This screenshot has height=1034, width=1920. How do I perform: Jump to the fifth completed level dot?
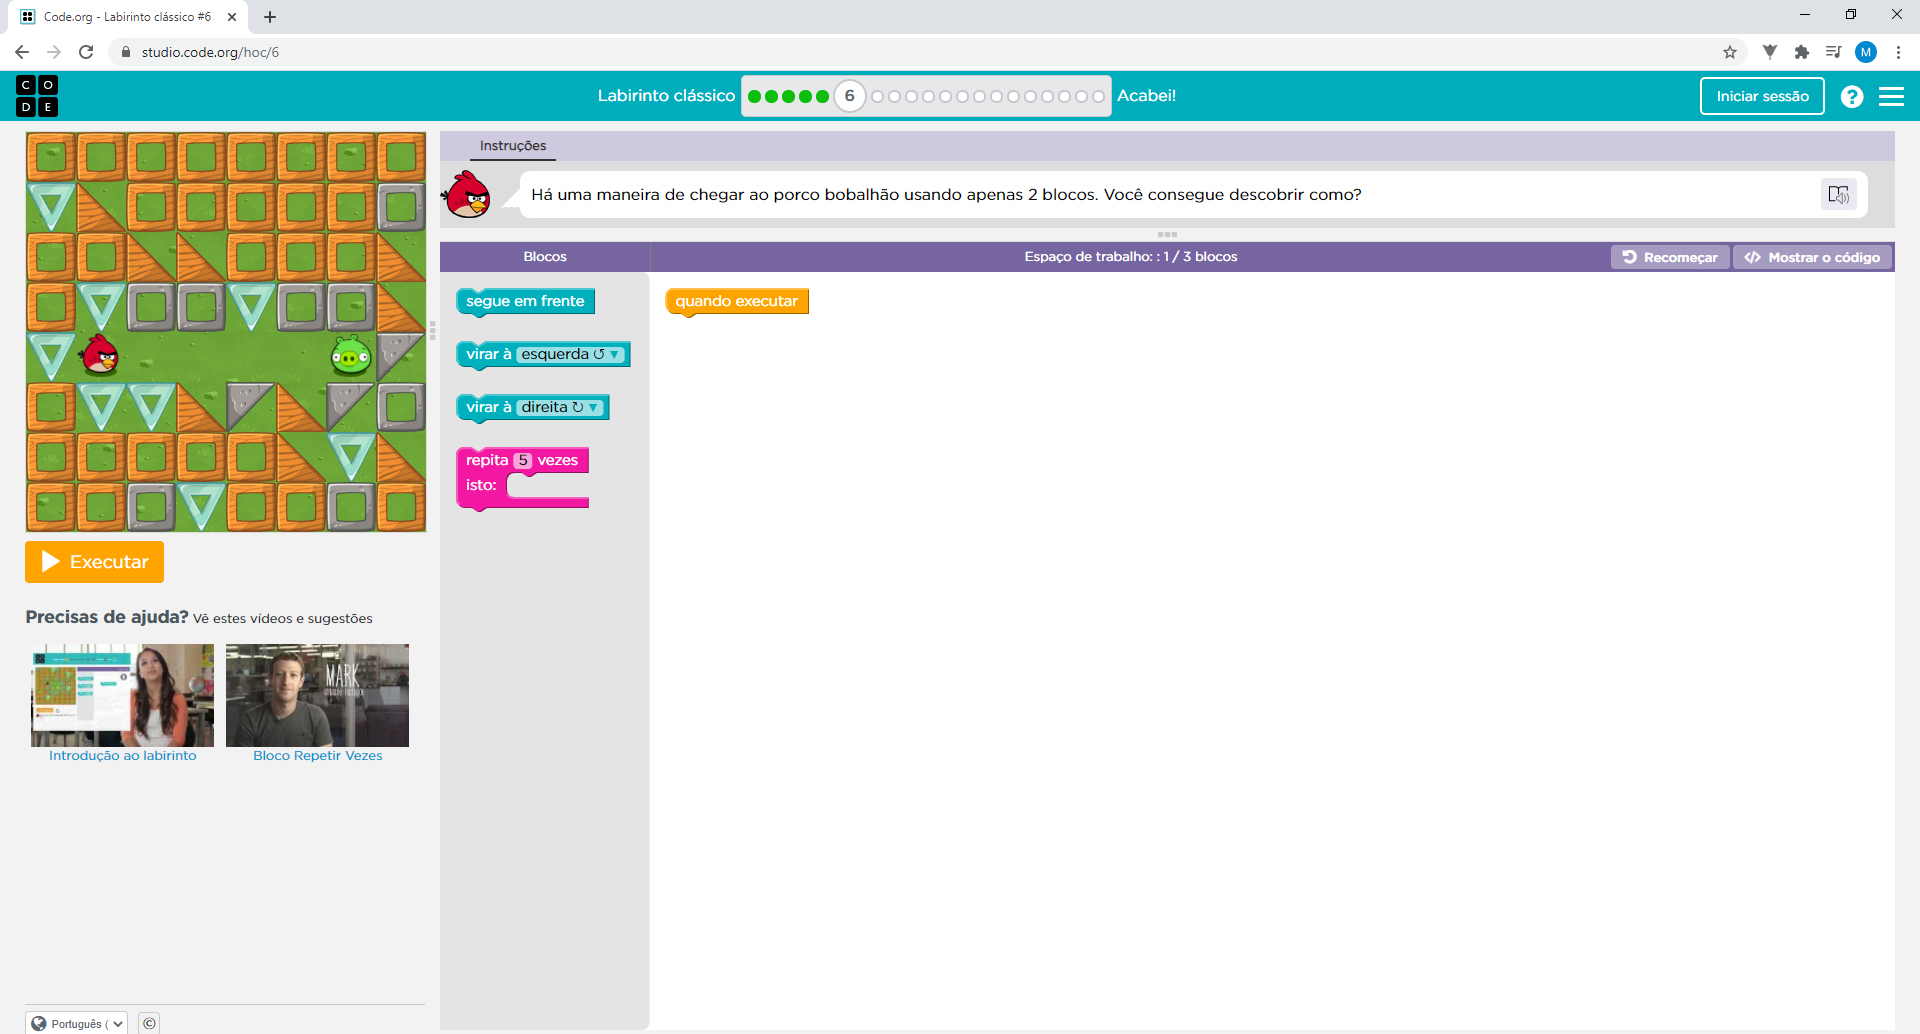822,97
